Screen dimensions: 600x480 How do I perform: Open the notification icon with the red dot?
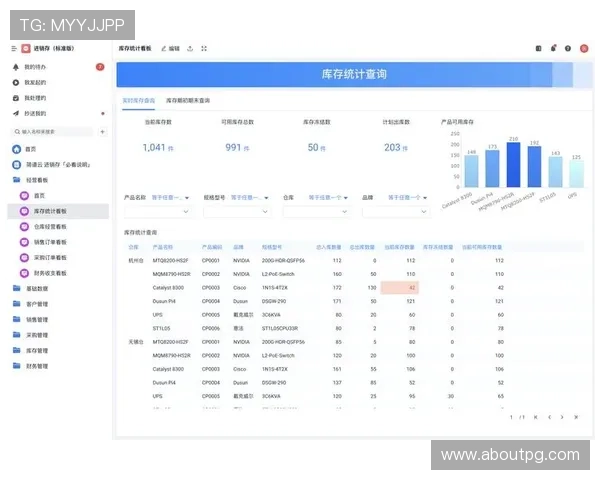pos(553,48)
